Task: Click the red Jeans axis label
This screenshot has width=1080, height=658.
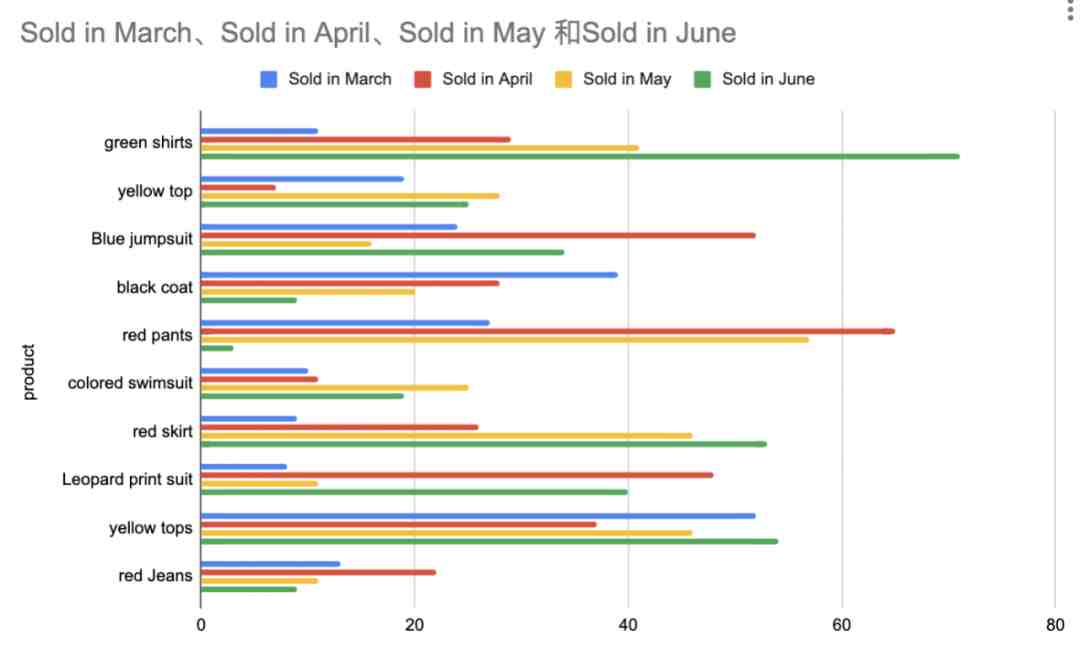Action: pos(155,575)
